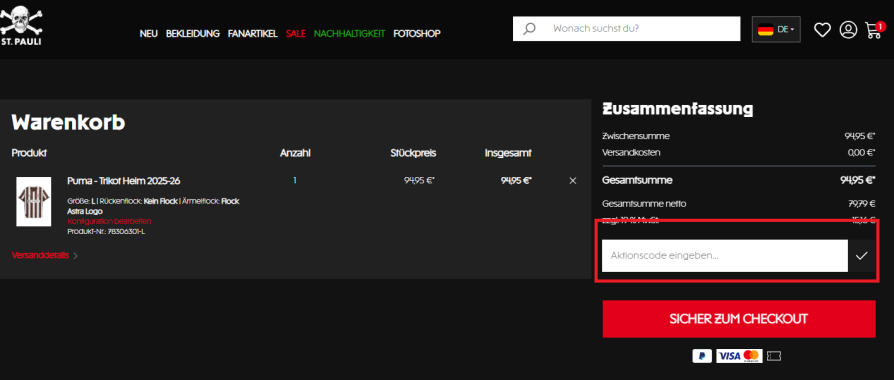Viewport: 894px width, 380px height.
Task: Open the Puma Trikot product thumbnail
Action: coord(34,201)
